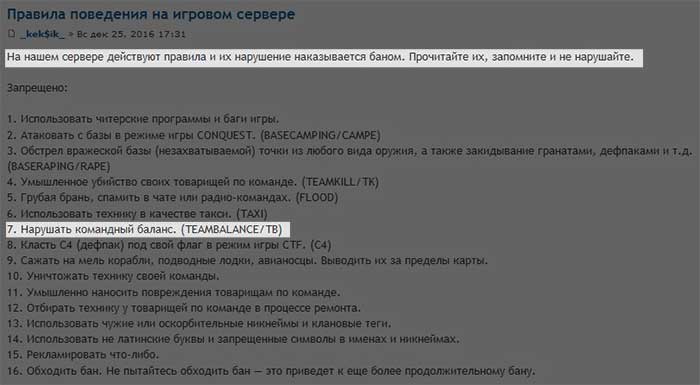Click rule 12 about отбирать технику при ремонте

click(184, 308)
